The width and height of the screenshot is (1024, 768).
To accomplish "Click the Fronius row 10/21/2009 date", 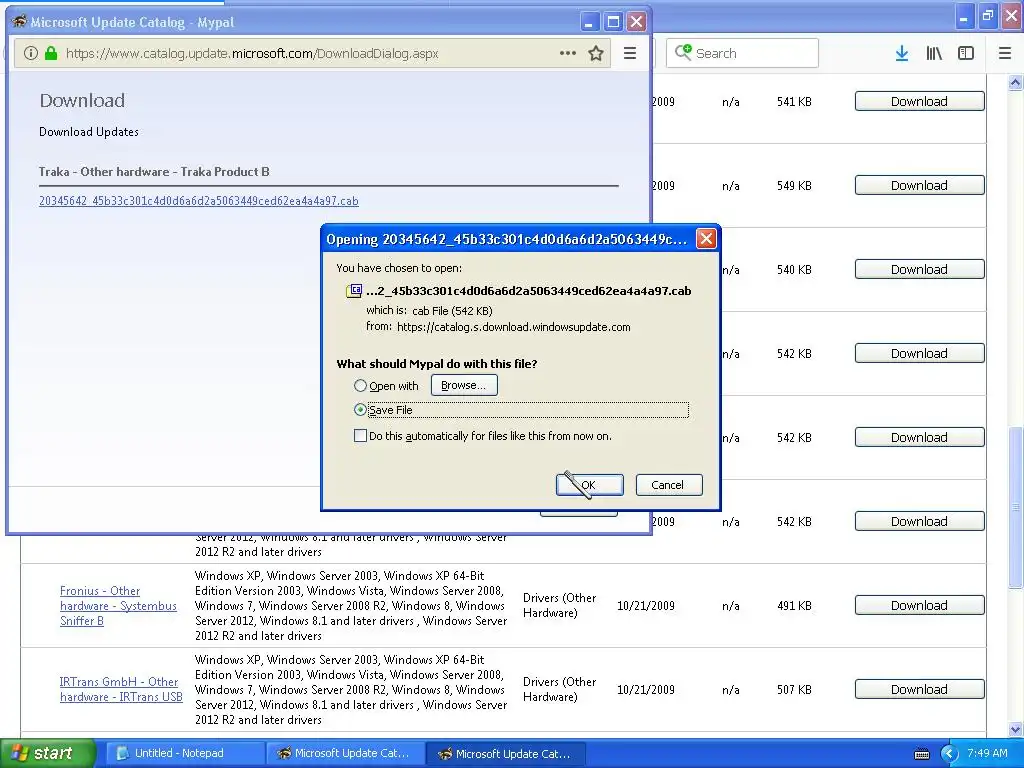I will pyautogui.click(x=645, y=605).
